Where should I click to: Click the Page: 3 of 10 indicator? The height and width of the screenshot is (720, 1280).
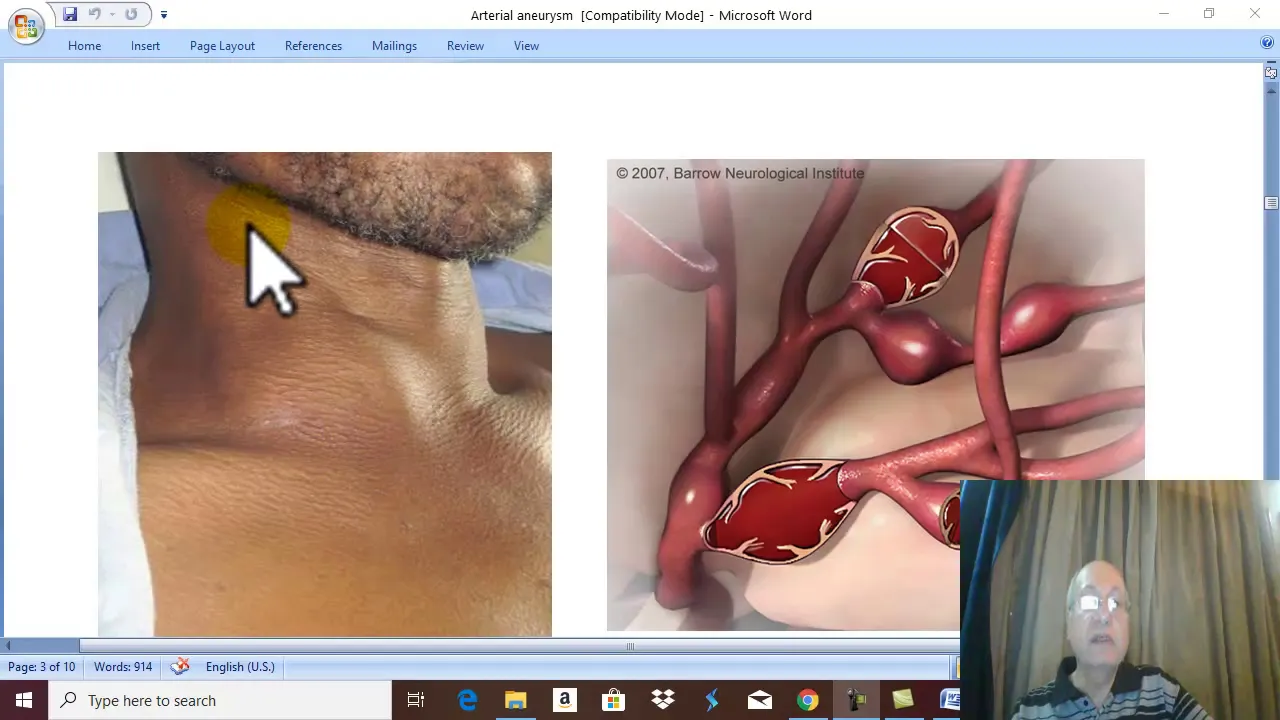42,667
